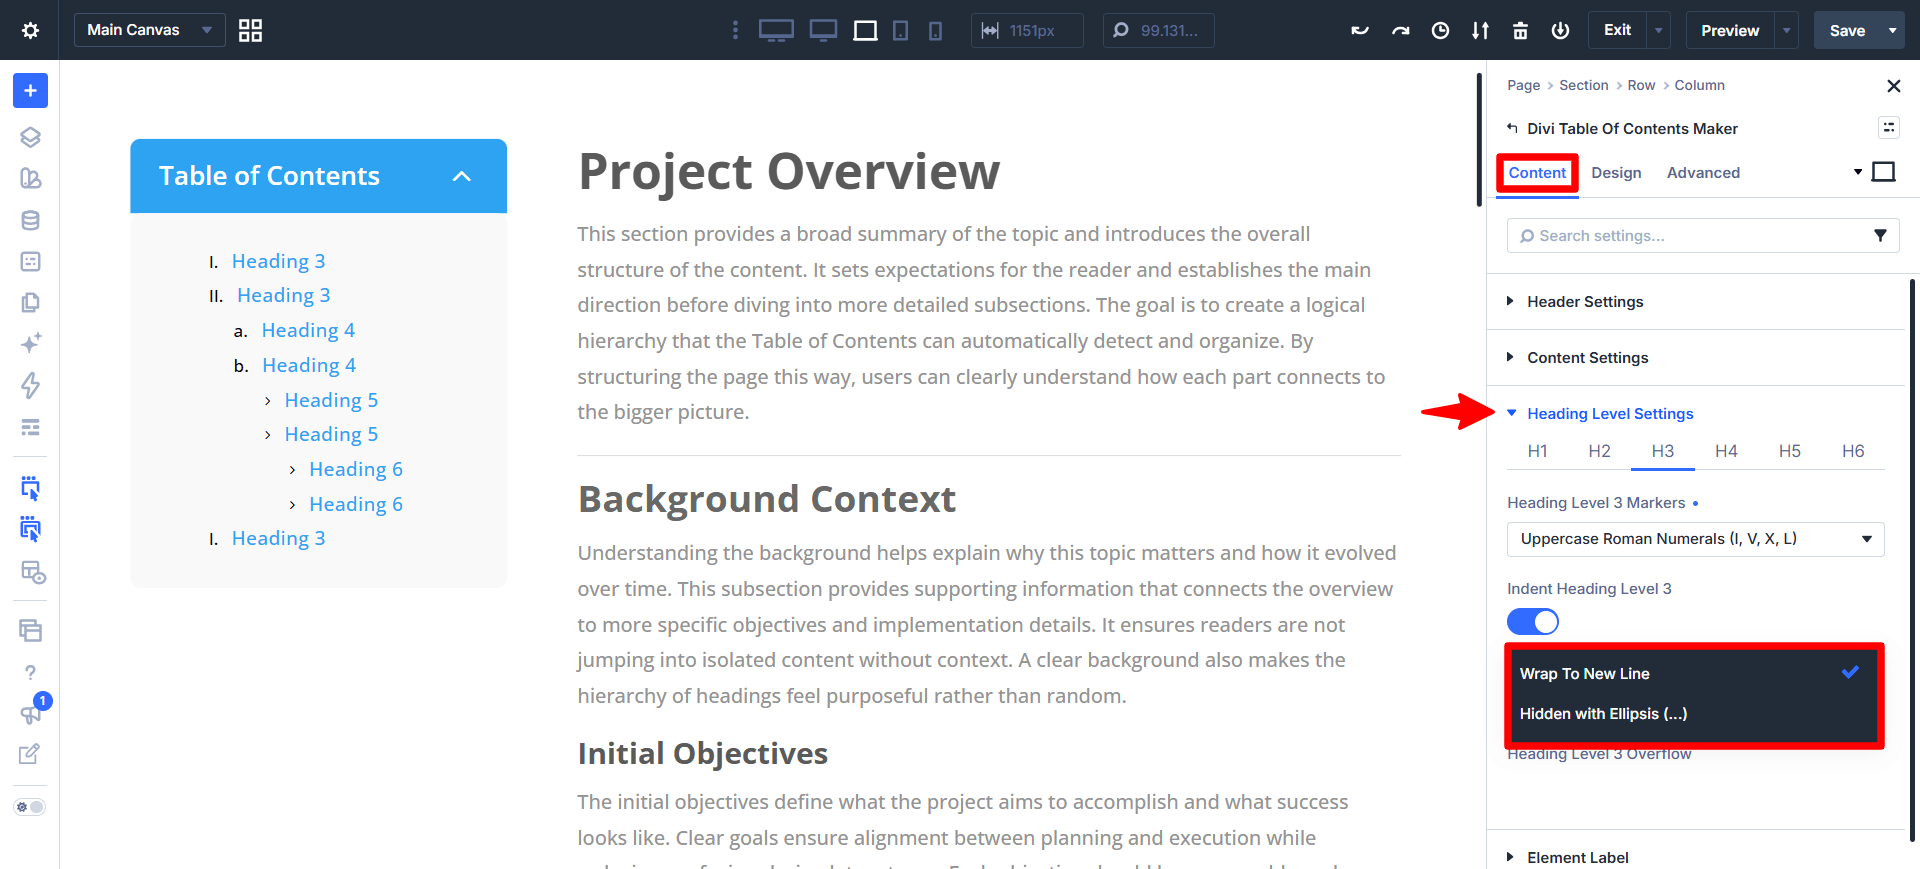
Task: Click the trash icon in the top bar
Action: tap(1520, 31)
